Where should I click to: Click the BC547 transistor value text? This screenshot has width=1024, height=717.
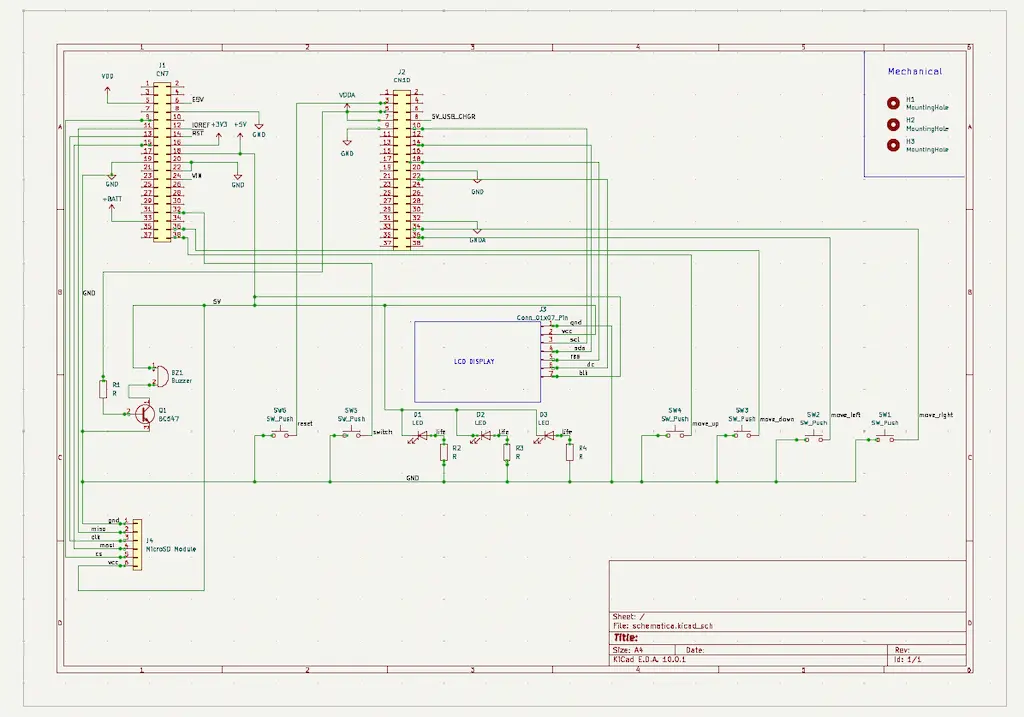(x=168, y=419)
